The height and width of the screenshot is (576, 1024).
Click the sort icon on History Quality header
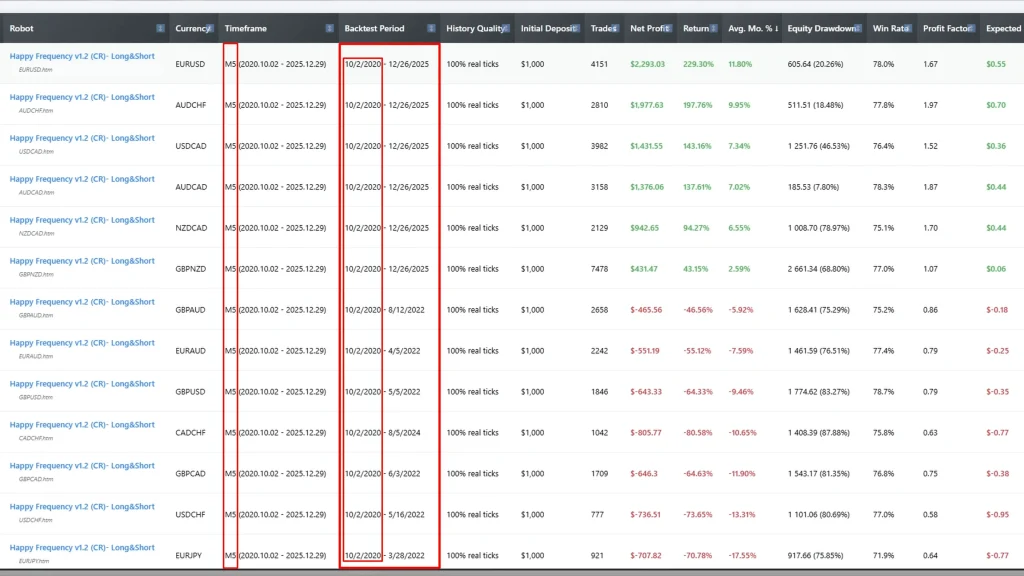(507, 28)
